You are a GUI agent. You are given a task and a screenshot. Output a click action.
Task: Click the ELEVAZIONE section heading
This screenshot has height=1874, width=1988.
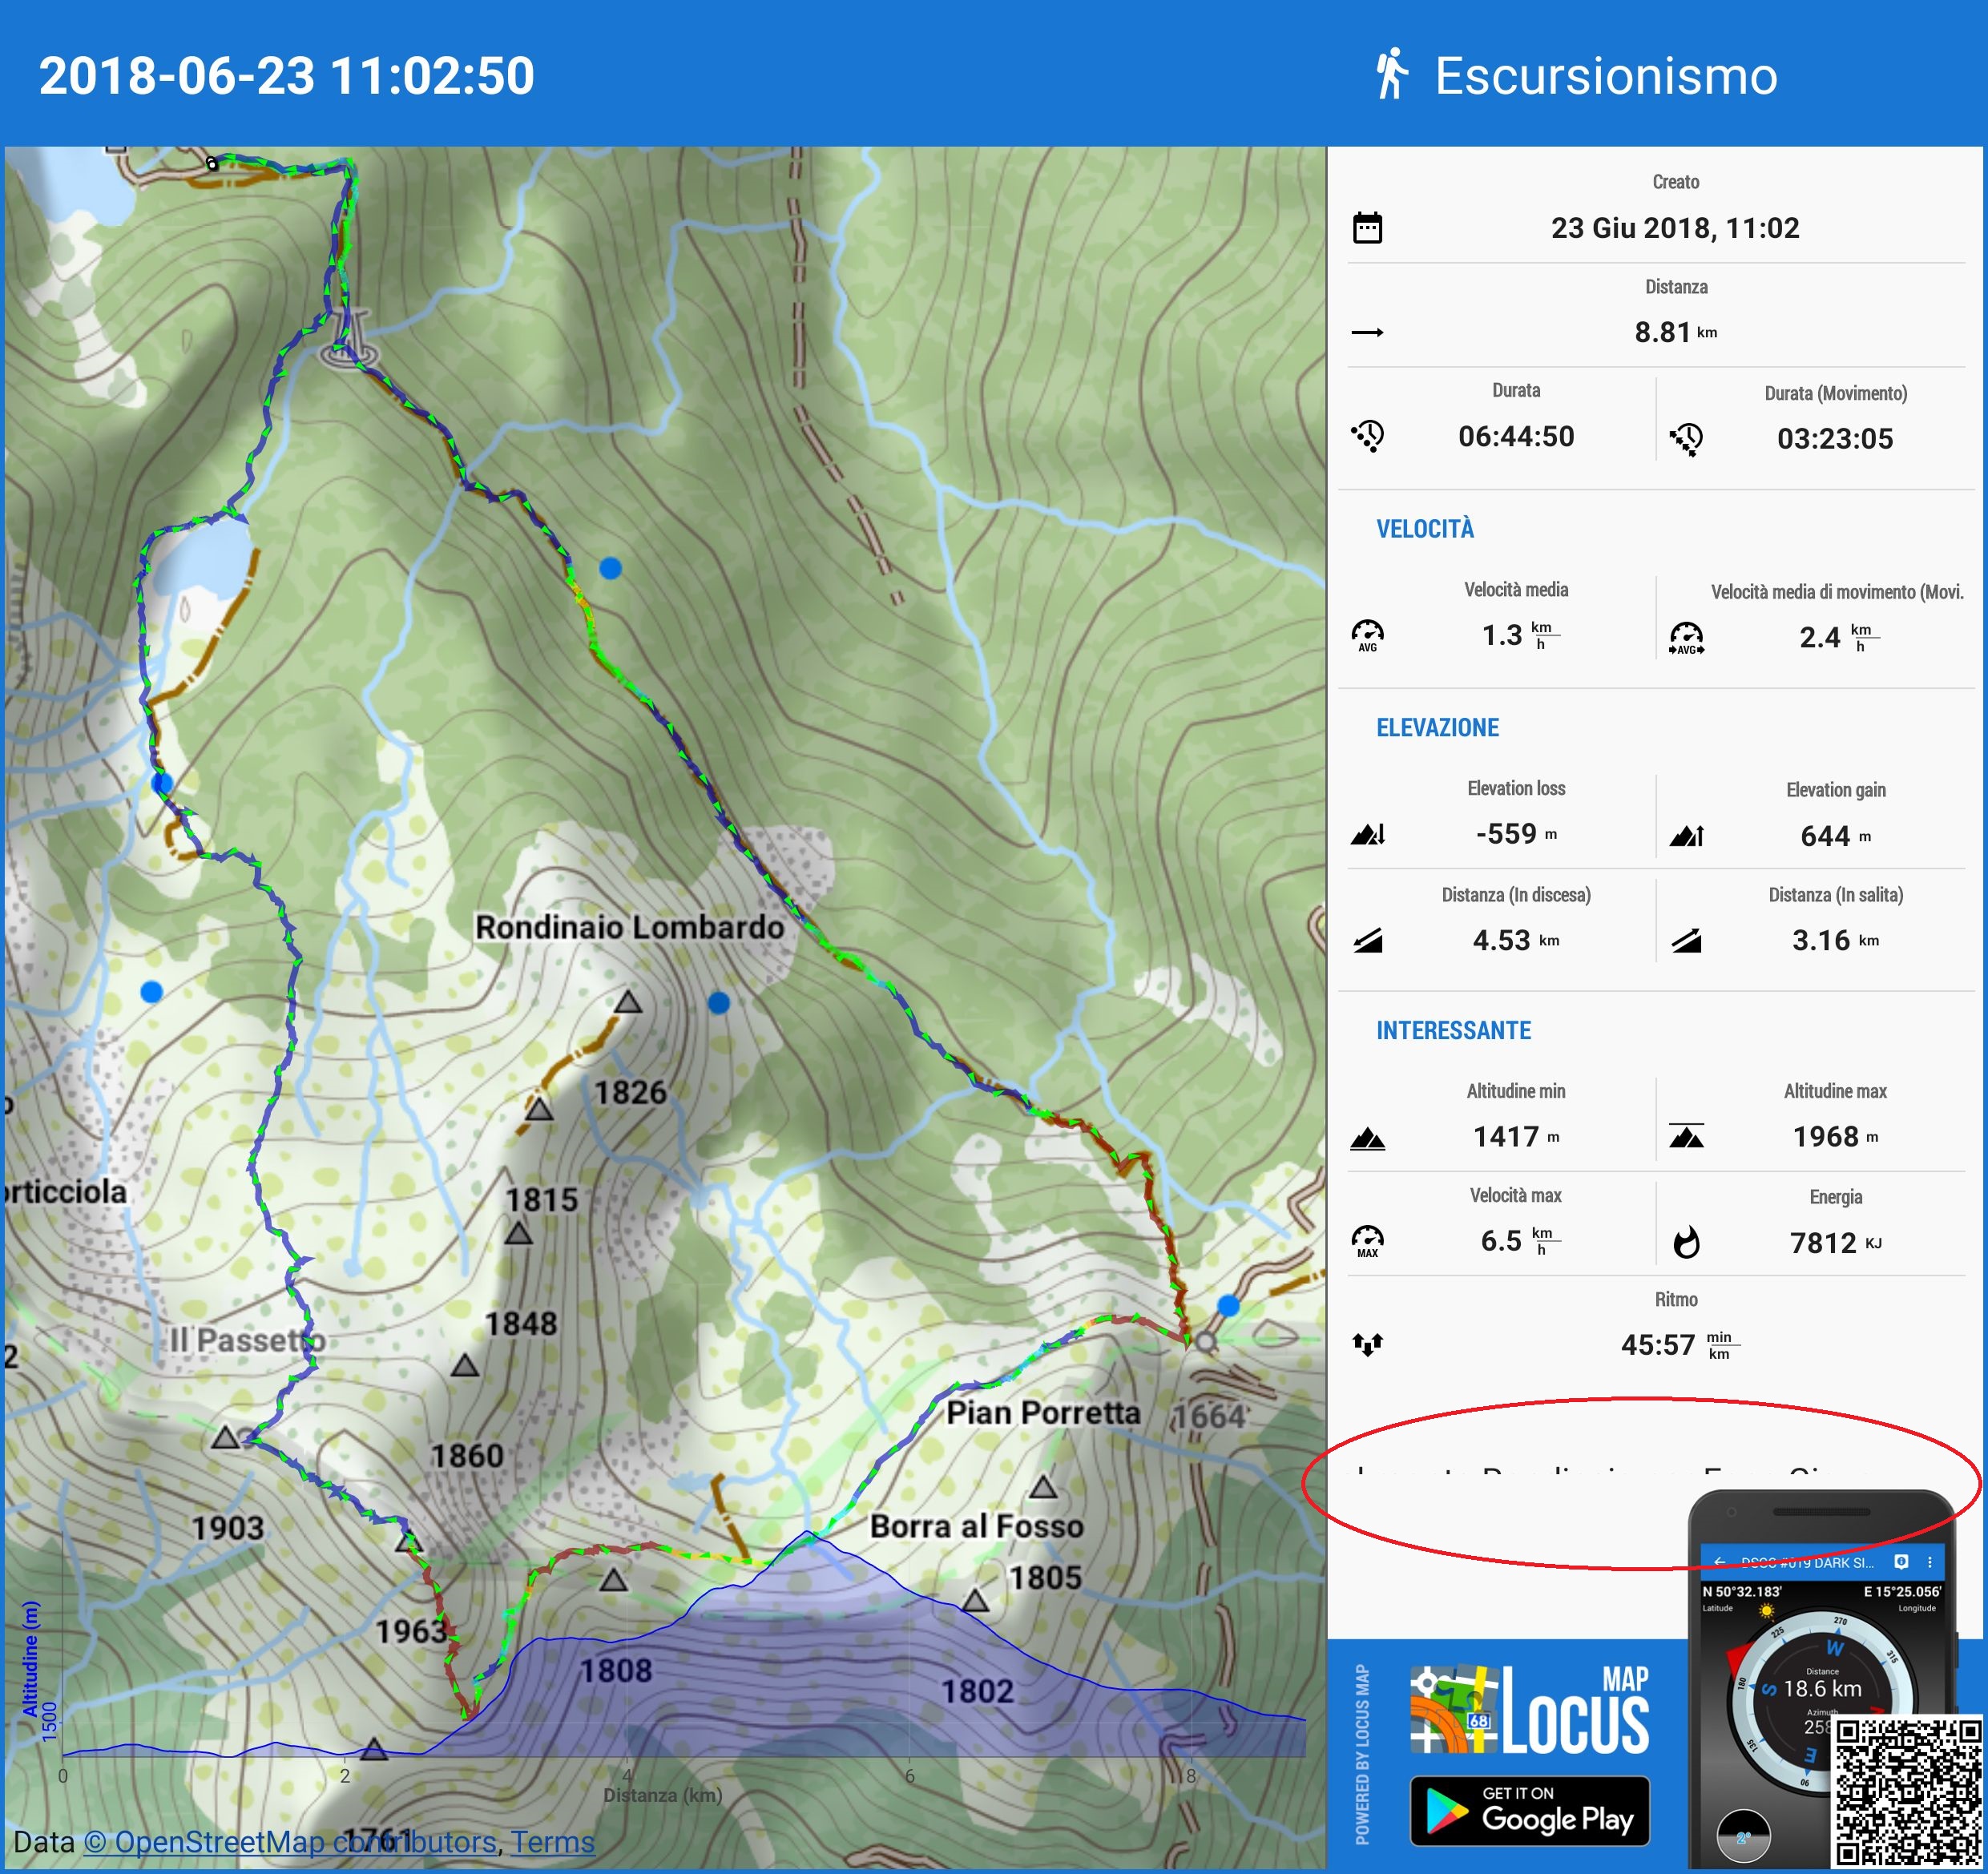tap(1437, 728)
